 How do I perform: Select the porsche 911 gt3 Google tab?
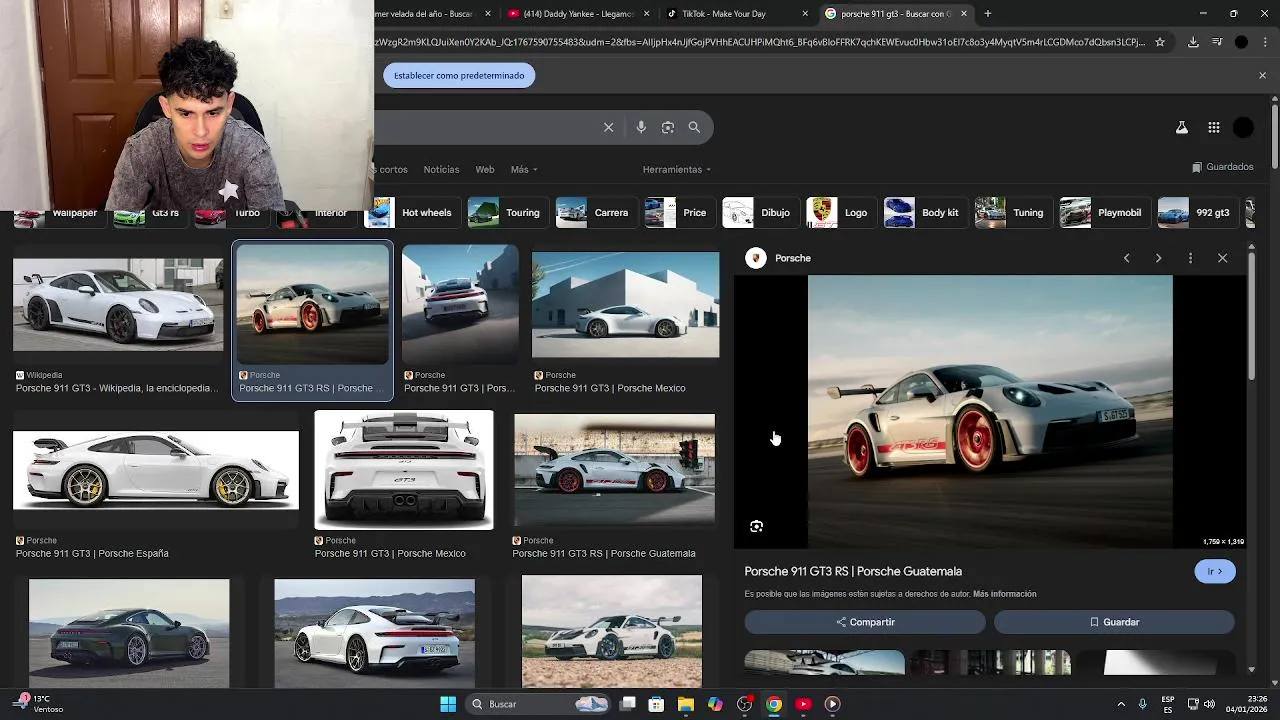pyautogui.click(x=896, y=14)
